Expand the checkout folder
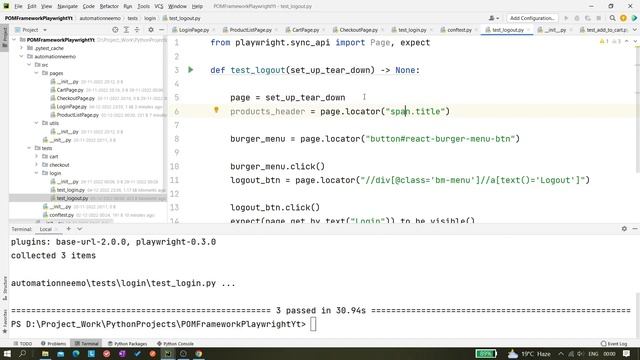 pos(36,165)
